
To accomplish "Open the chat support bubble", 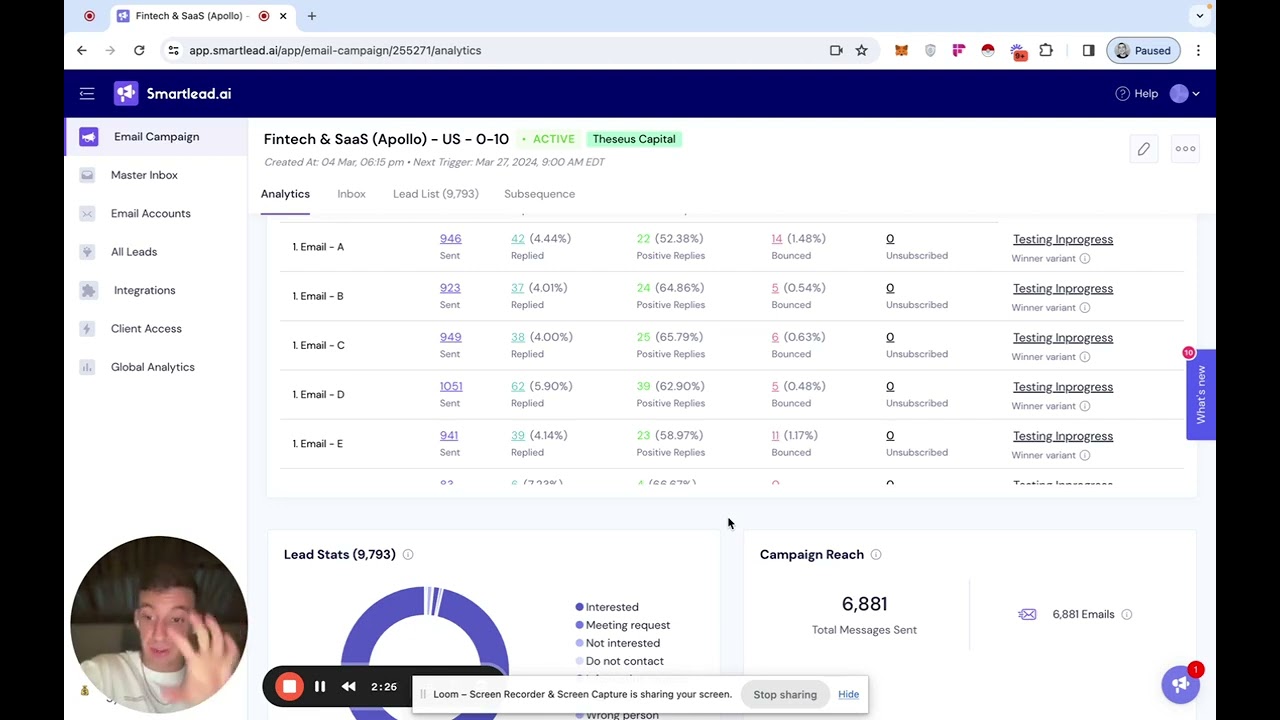I will pyautogui.click(x=1181, y=684).
